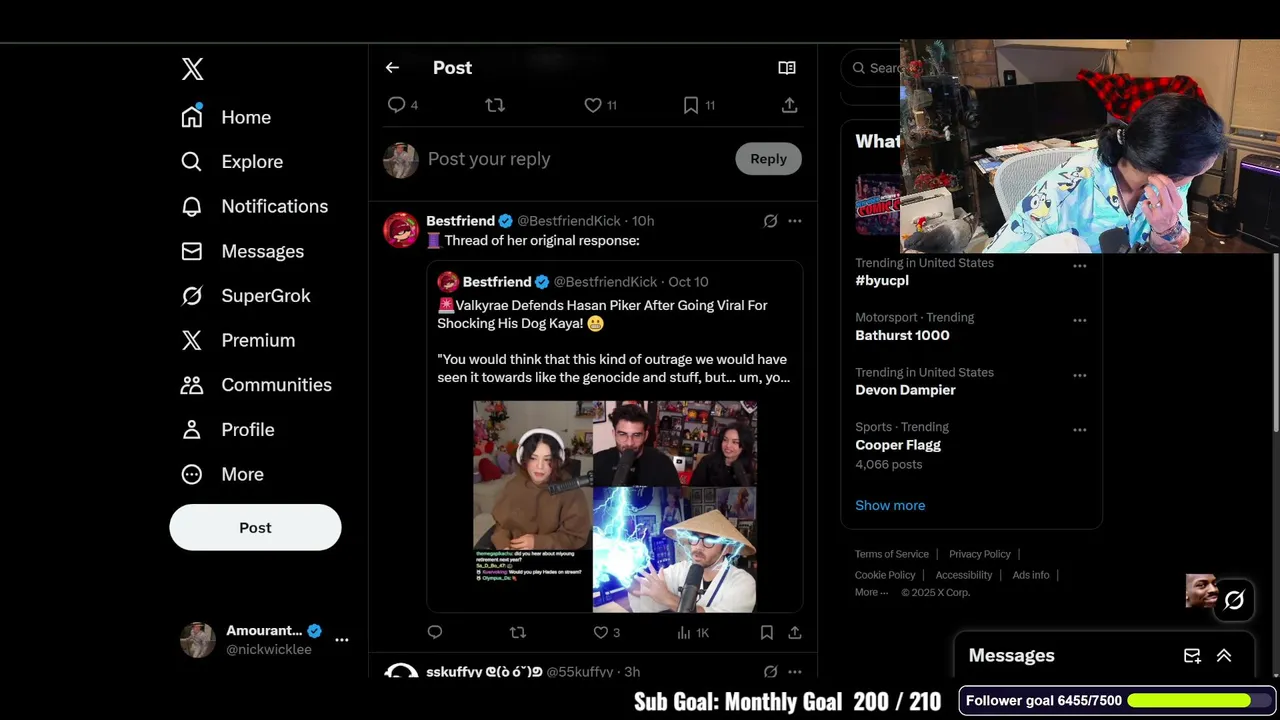This screenshot has width=1280, height=720.
Task: Click Show more under trends
Action: 890,505
